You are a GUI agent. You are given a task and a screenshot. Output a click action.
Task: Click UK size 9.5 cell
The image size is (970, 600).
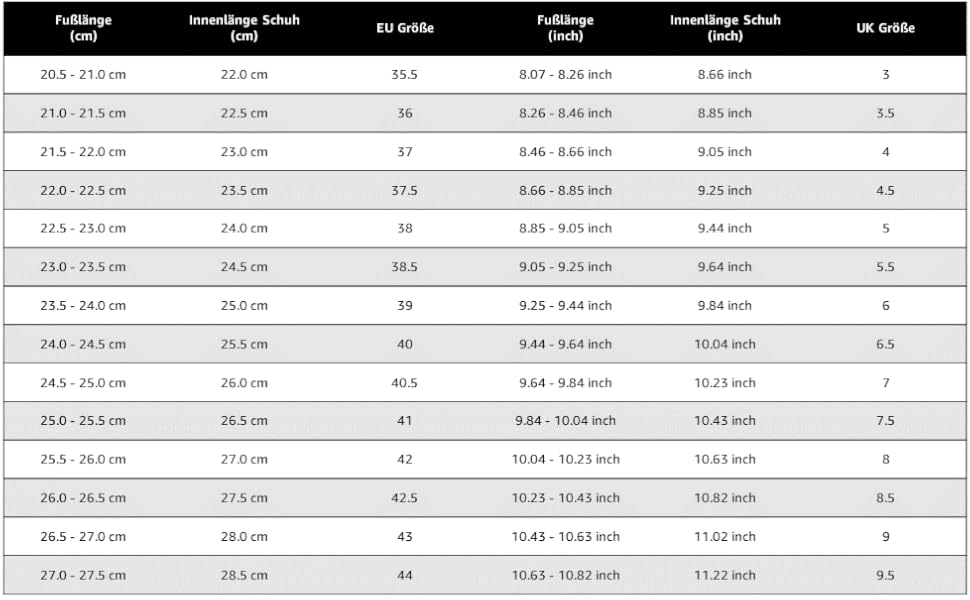[885, 575]
